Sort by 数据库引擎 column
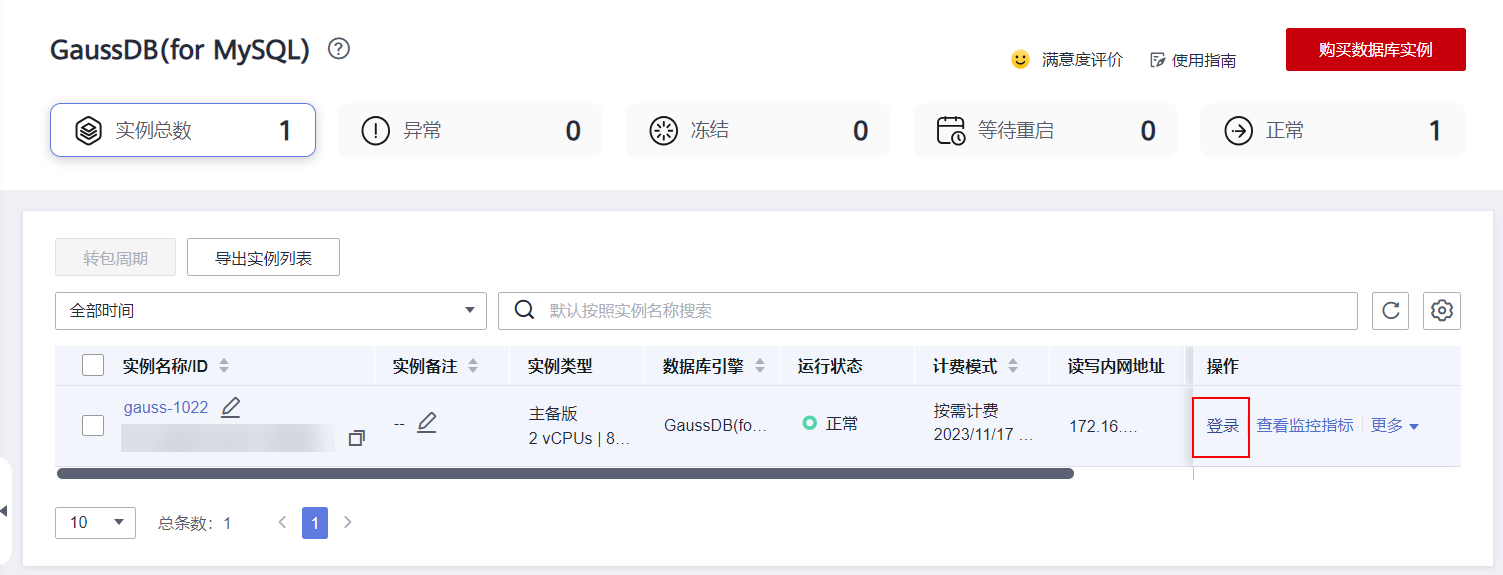This screenshot has height=575, width=1503. coord(760,366)
